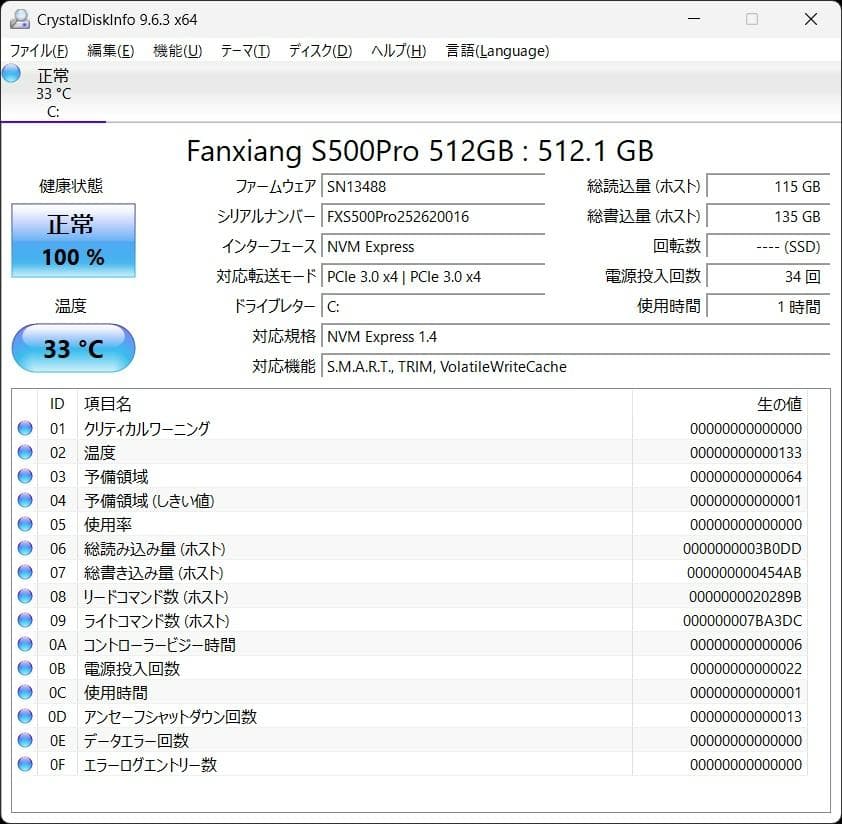Click the indicator icon for 使用率 (ID 05)
The height and width of the screenshot is (824, 842).
click(25, 524)
